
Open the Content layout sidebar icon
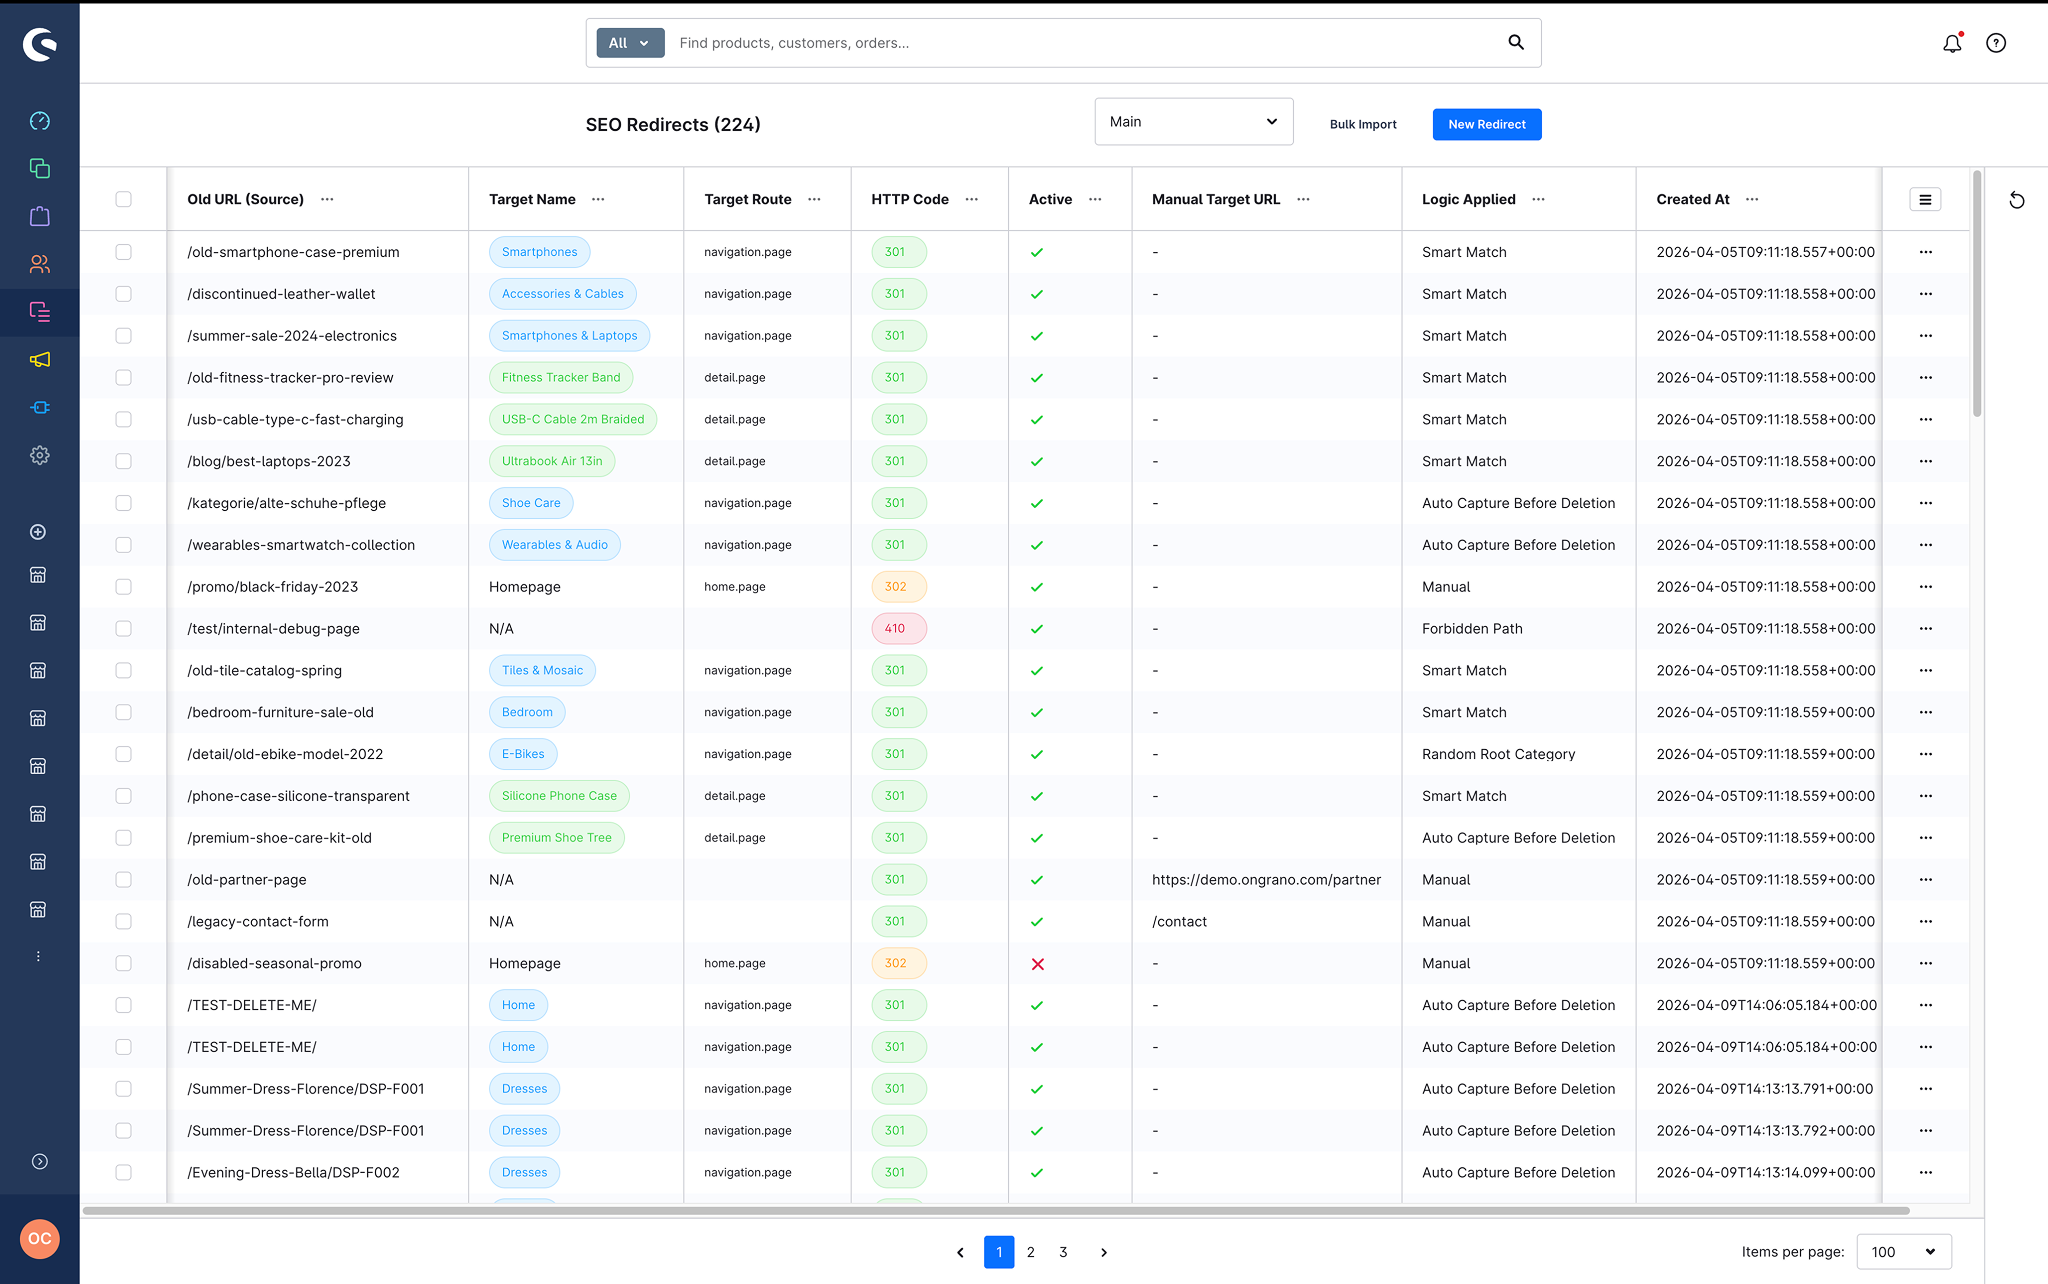pos(39,312)
